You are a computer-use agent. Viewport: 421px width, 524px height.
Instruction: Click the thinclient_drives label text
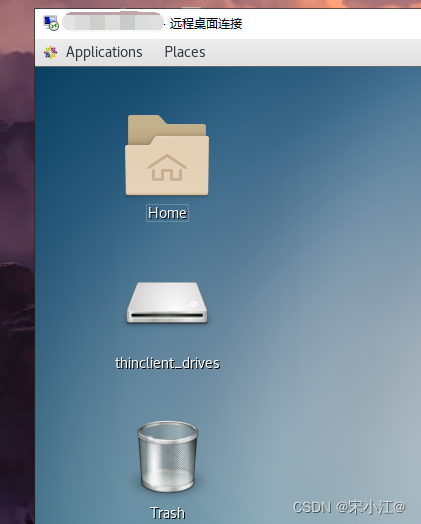pyautogui.click(x=167, y=363)
